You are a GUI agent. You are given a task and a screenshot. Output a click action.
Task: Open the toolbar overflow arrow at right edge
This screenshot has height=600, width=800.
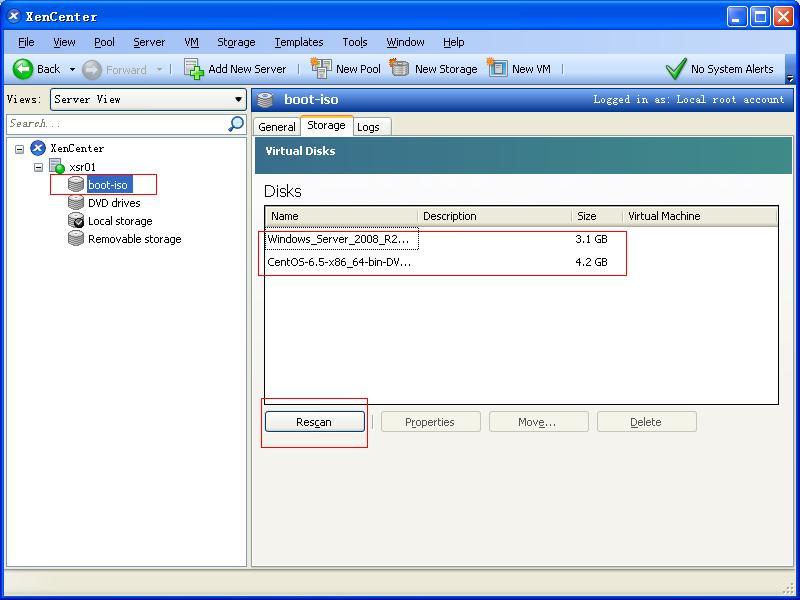pyautogui.click(x=790, y=79)
